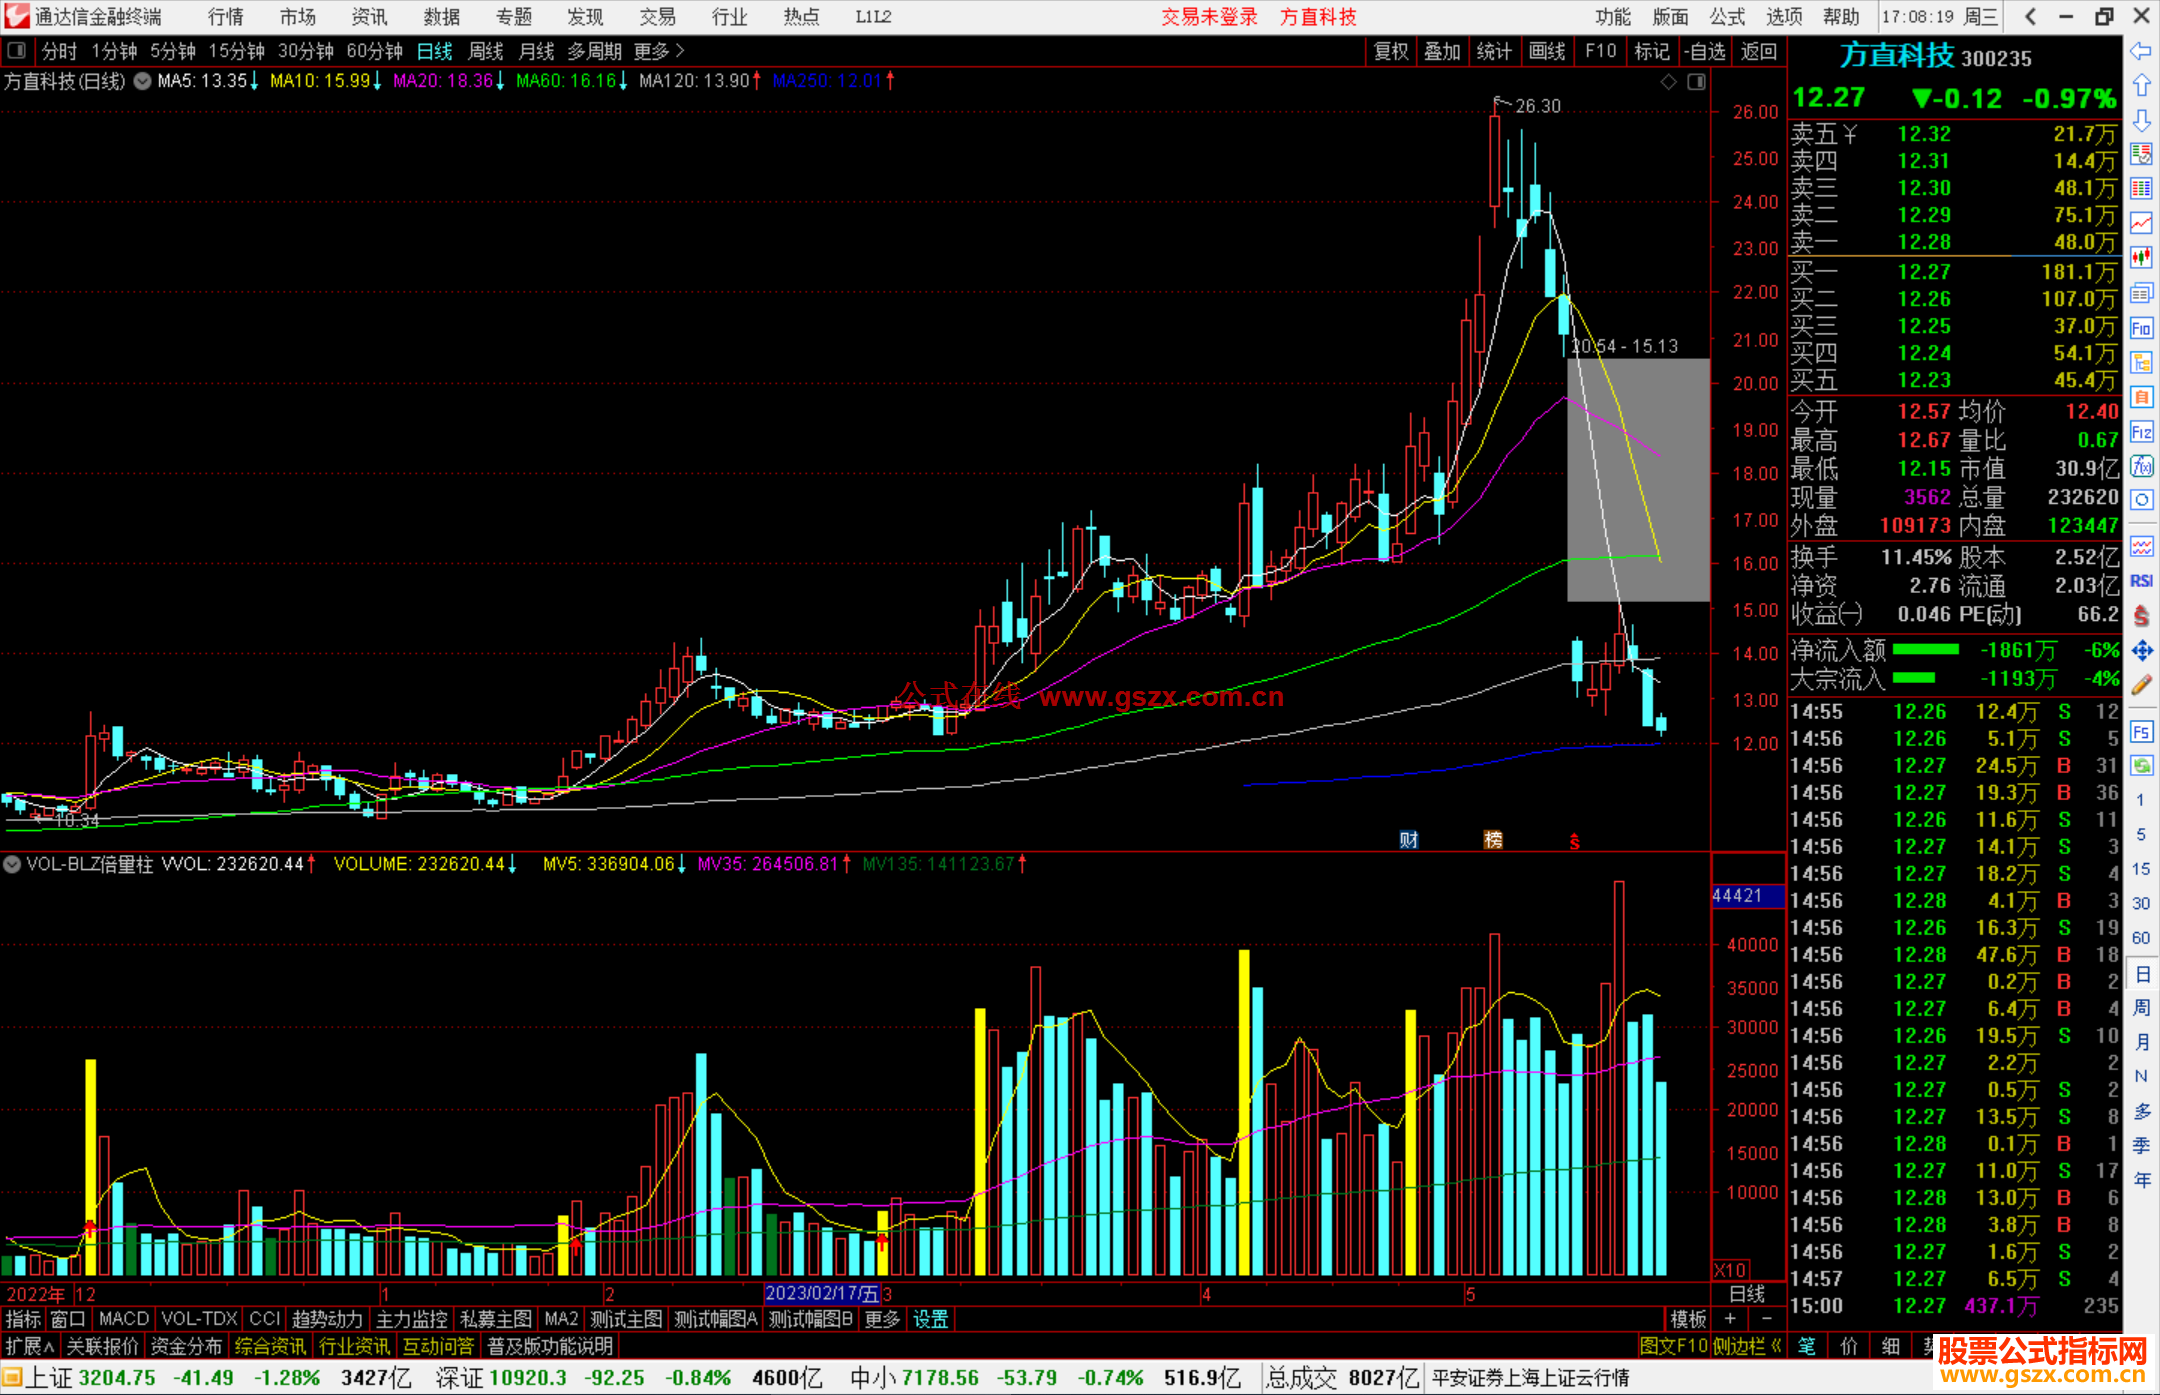Open the F10 info sidebar icon
This screenshot has width=2160, height=1395.
pos(2141,328)
